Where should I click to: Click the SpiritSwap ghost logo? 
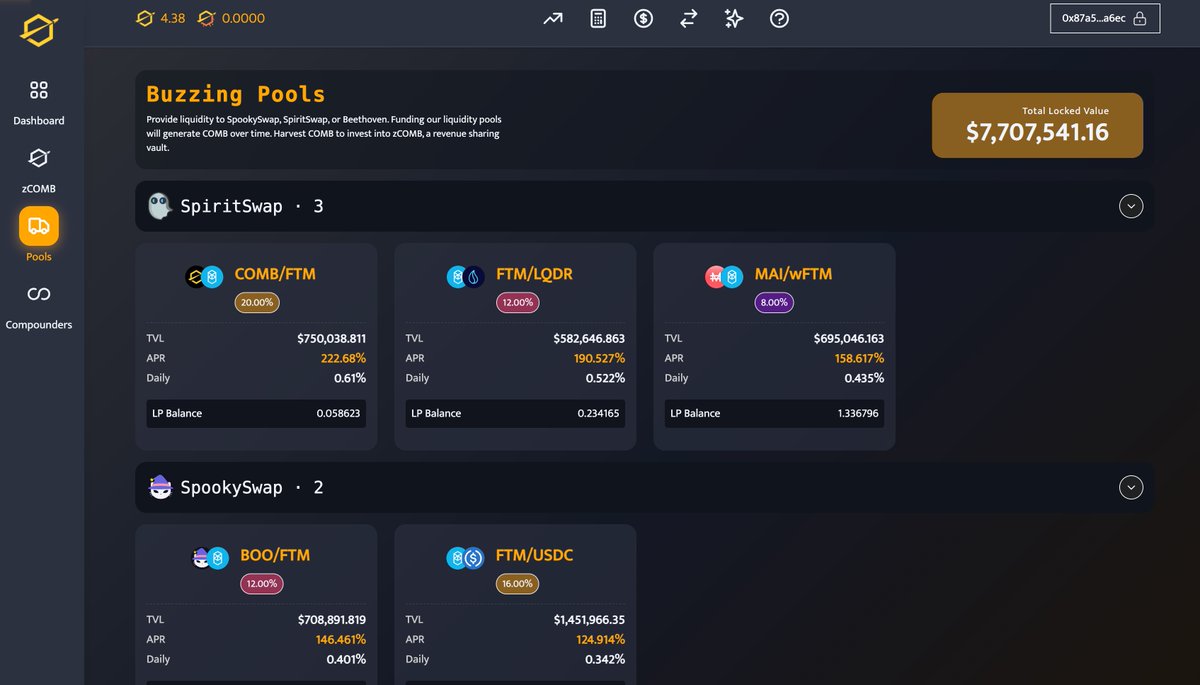tap(159, 206)
